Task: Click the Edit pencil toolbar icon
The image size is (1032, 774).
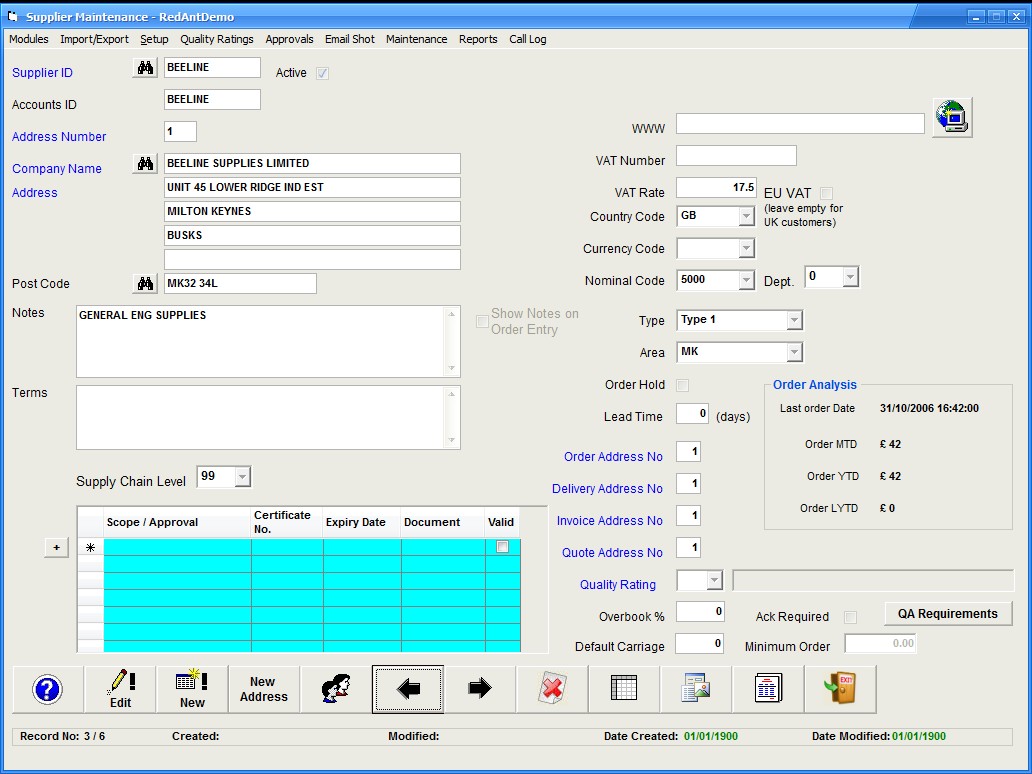Action: [120, 689]
